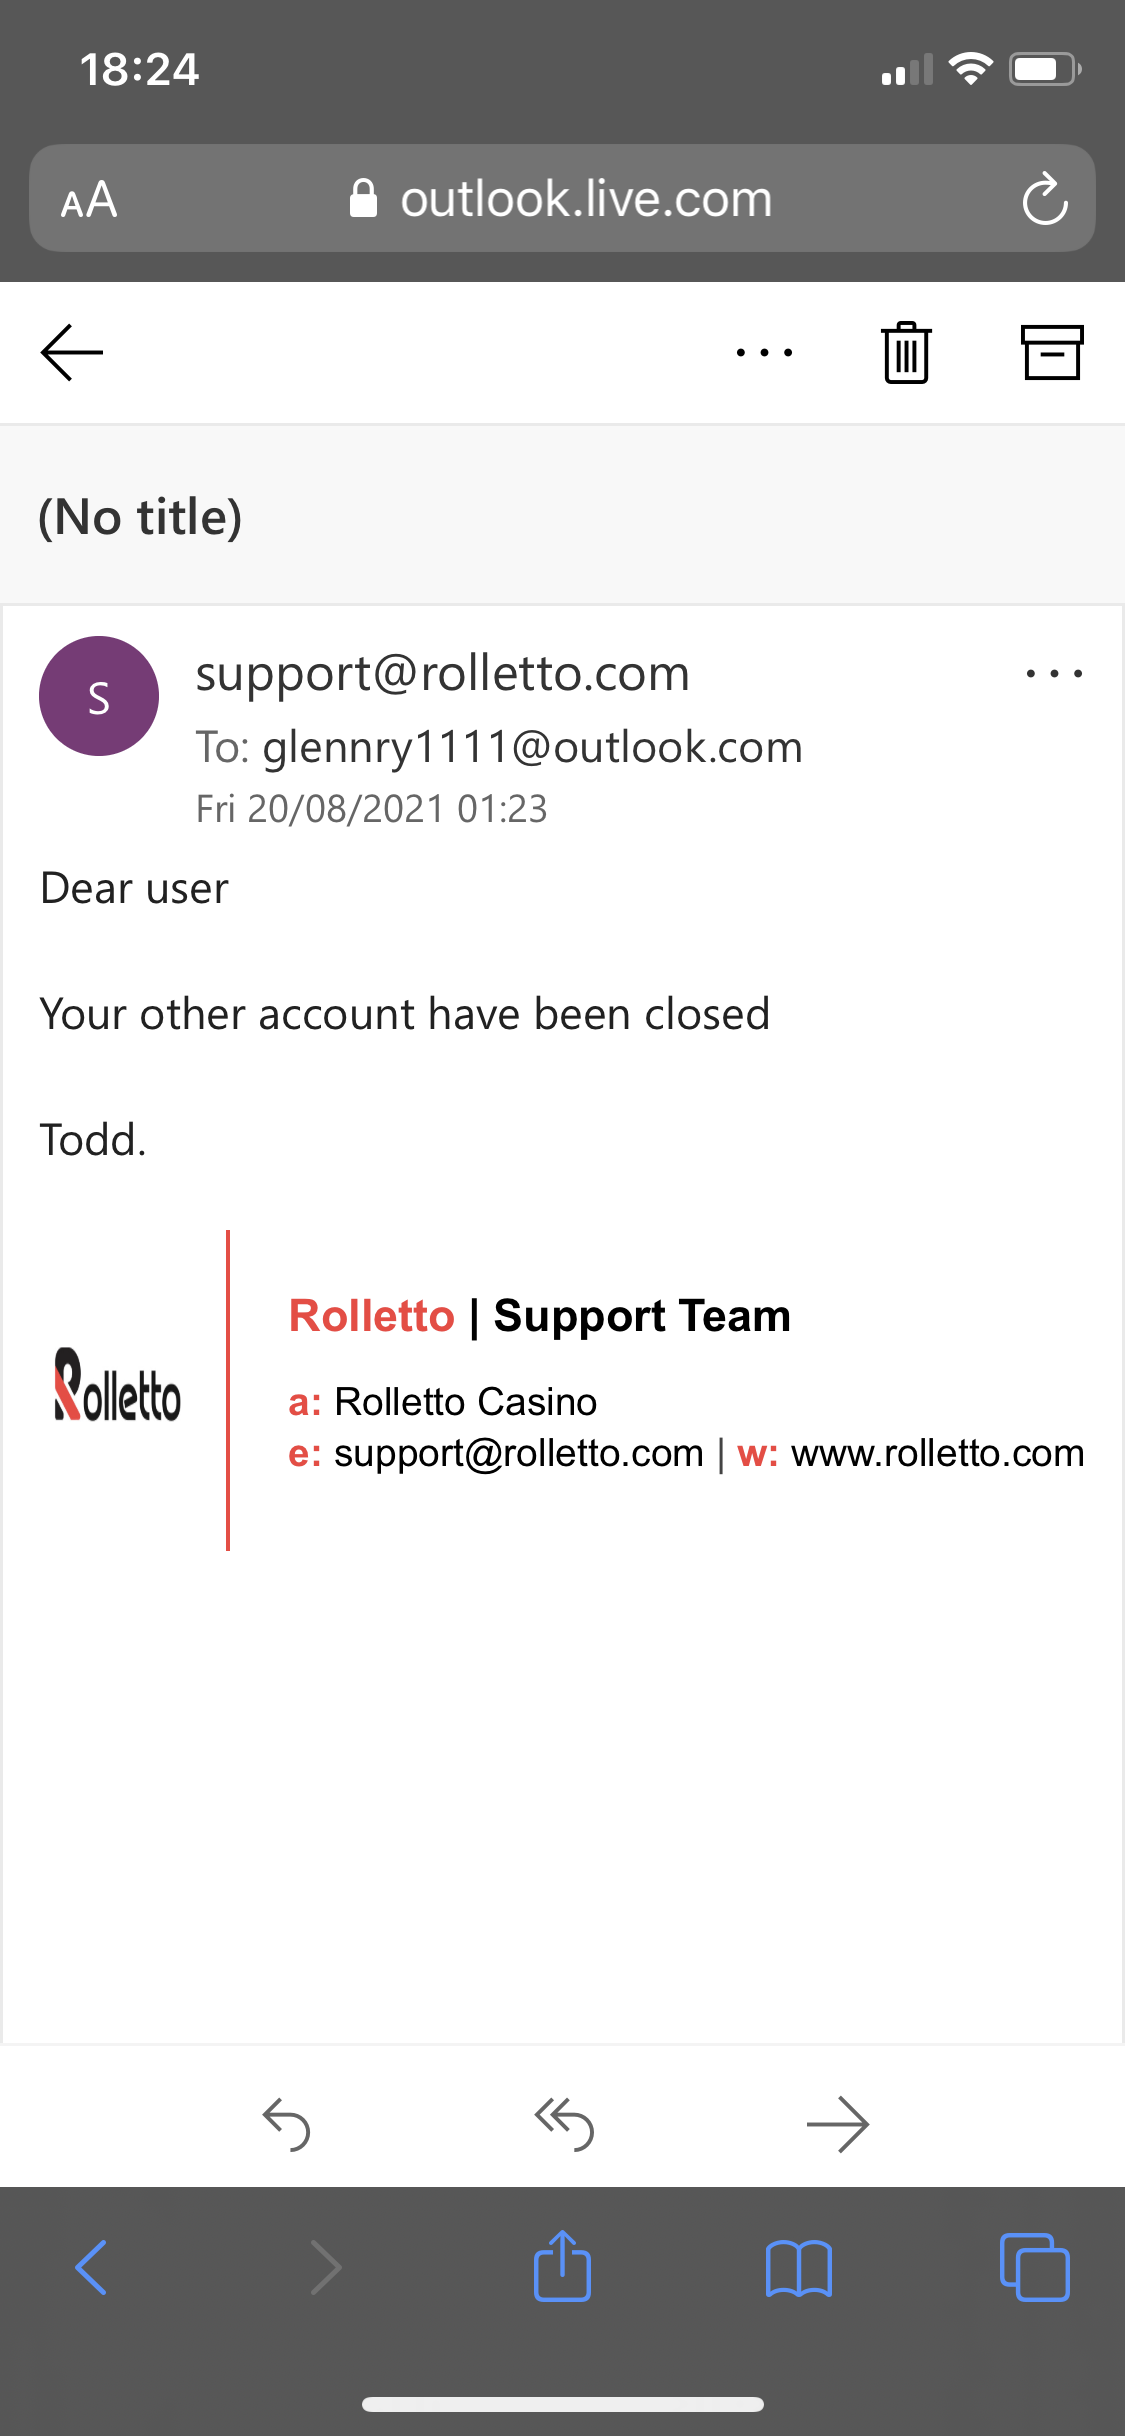This screenshot has height=2436, width=1125.
Task: Tap the sender address support@rolletto.com header
Action: [442, 673]
